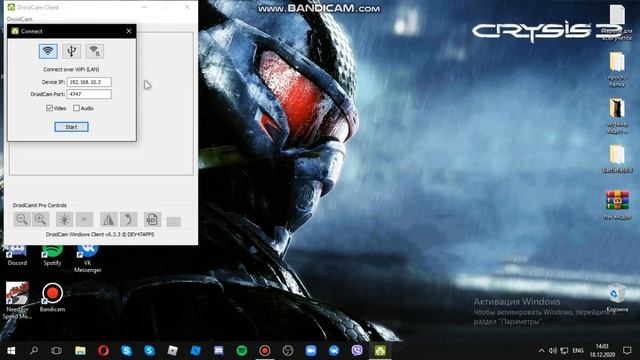
Task: Select the WiFi Server mode icon
Action: pyautogui.click(x=95, y=51)
